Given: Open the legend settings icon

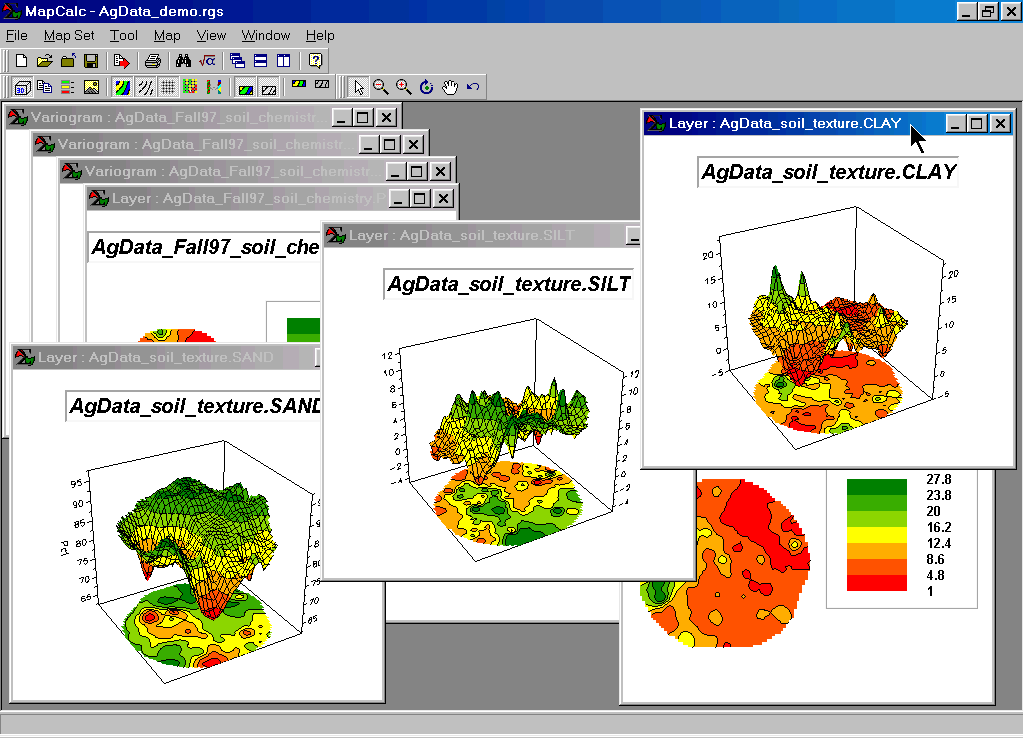Looking at the screenshot, I should tap(68, 87).
